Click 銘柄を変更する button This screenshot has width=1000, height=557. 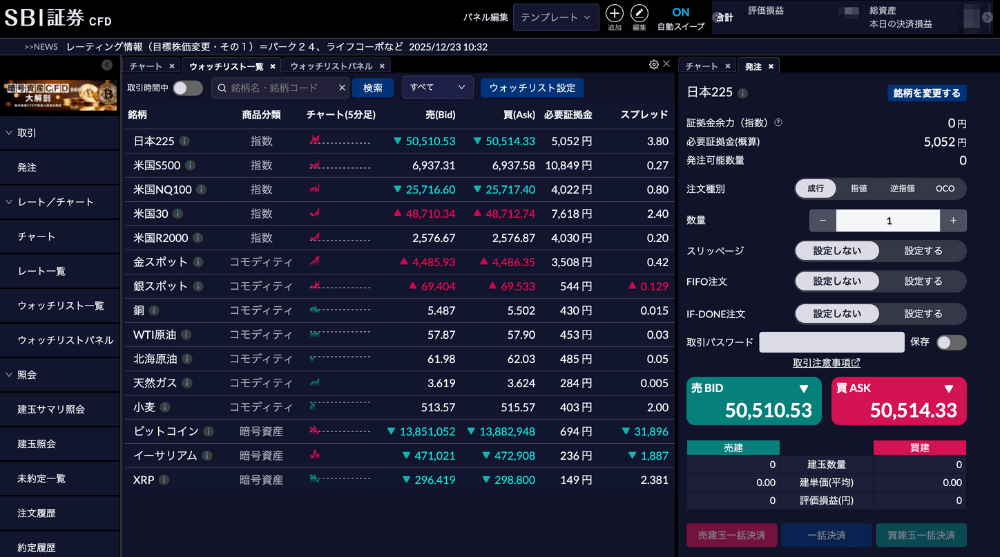(x=927, y=93)
